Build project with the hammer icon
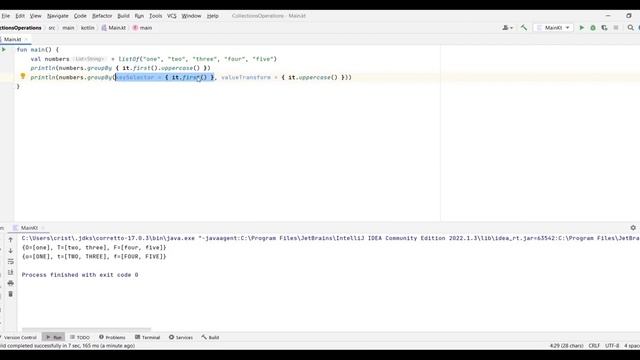 [524, 28]
